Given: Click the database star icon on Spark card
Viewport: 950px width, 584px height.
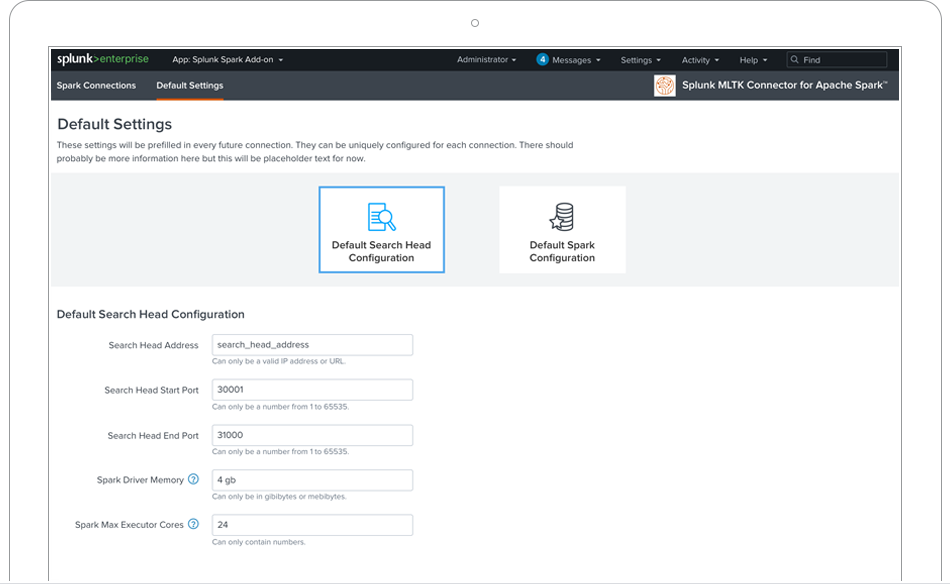Looking at the screenshot, I should pyautogui.click(x=562, y=217).
